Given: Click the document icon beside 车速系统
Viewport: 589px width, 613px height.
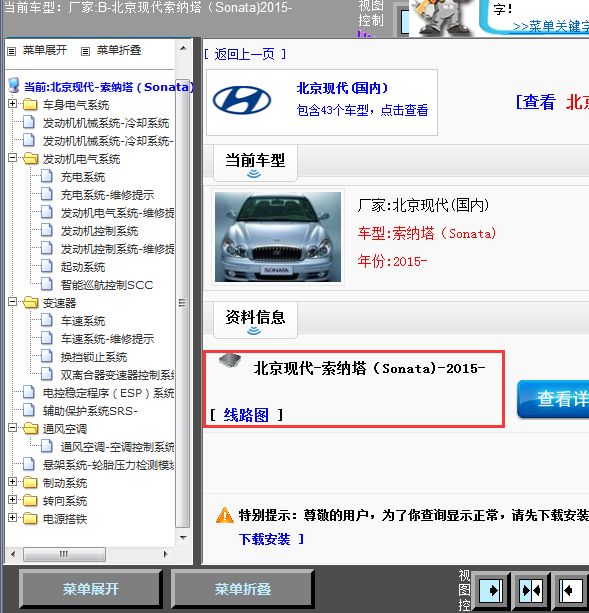Looking at the screenshot, I should (x=47, y=320).
